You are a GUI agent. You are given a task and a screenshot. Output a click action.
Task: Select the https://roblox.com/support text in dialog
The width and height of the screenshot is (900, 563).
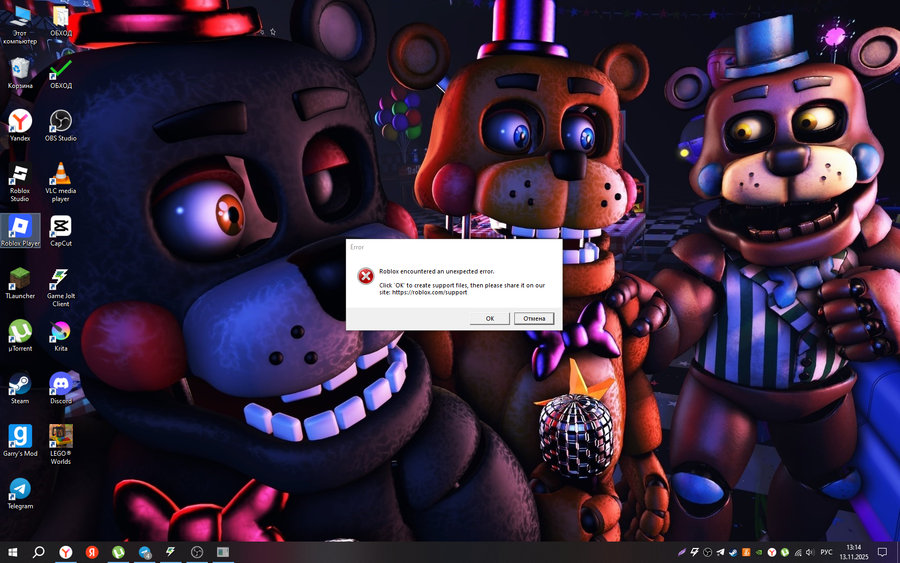pos(429,292)
